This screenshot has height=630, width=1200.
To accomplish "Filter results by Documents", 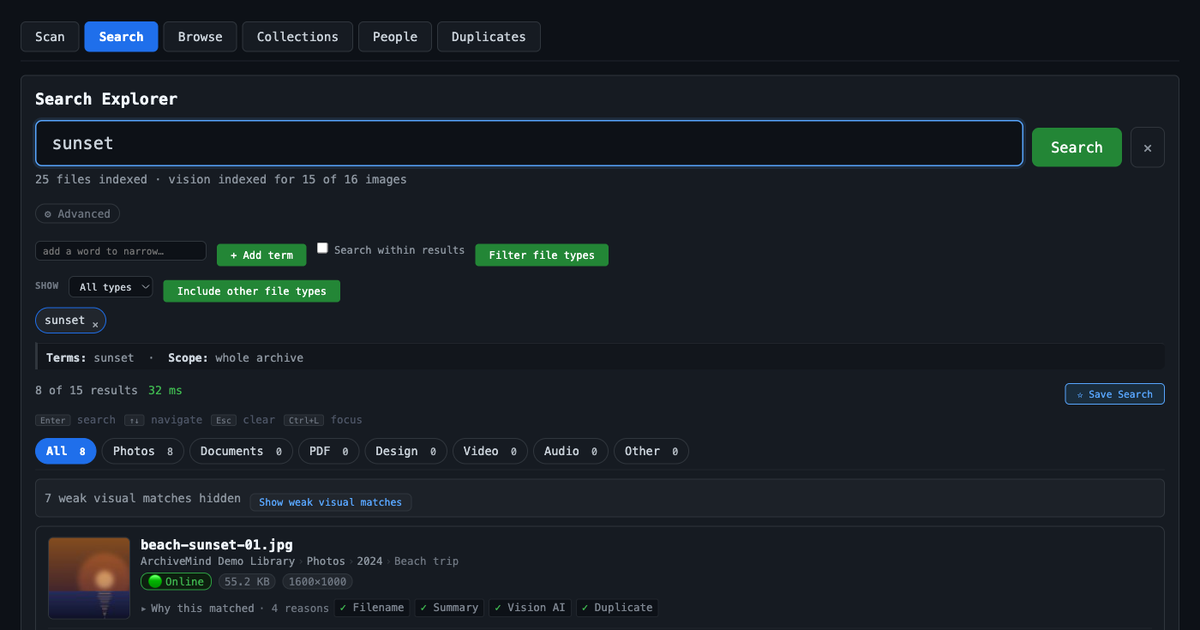I will (x=241, y=451).
